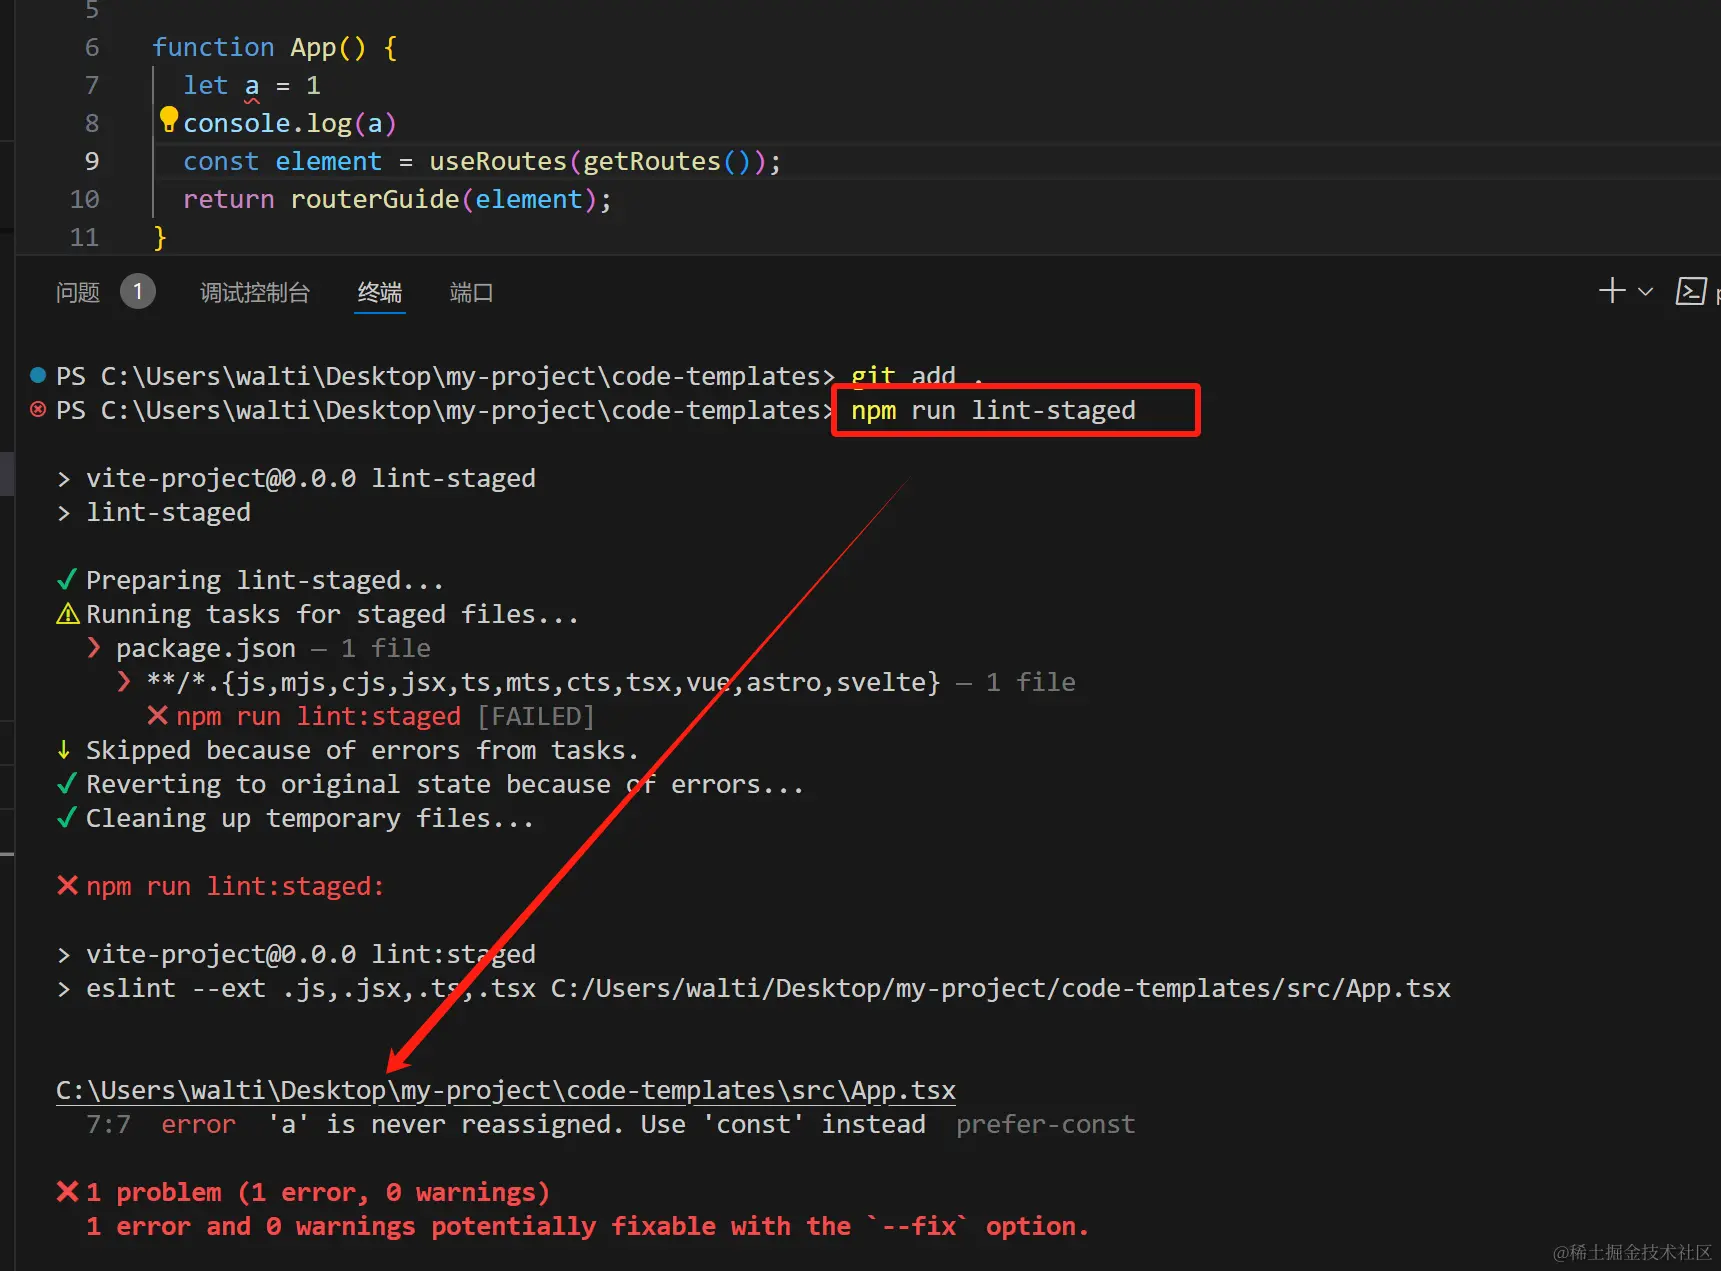Click line number 10 in the gutter
The image size is (1721, 1271).
pos(85,199)
